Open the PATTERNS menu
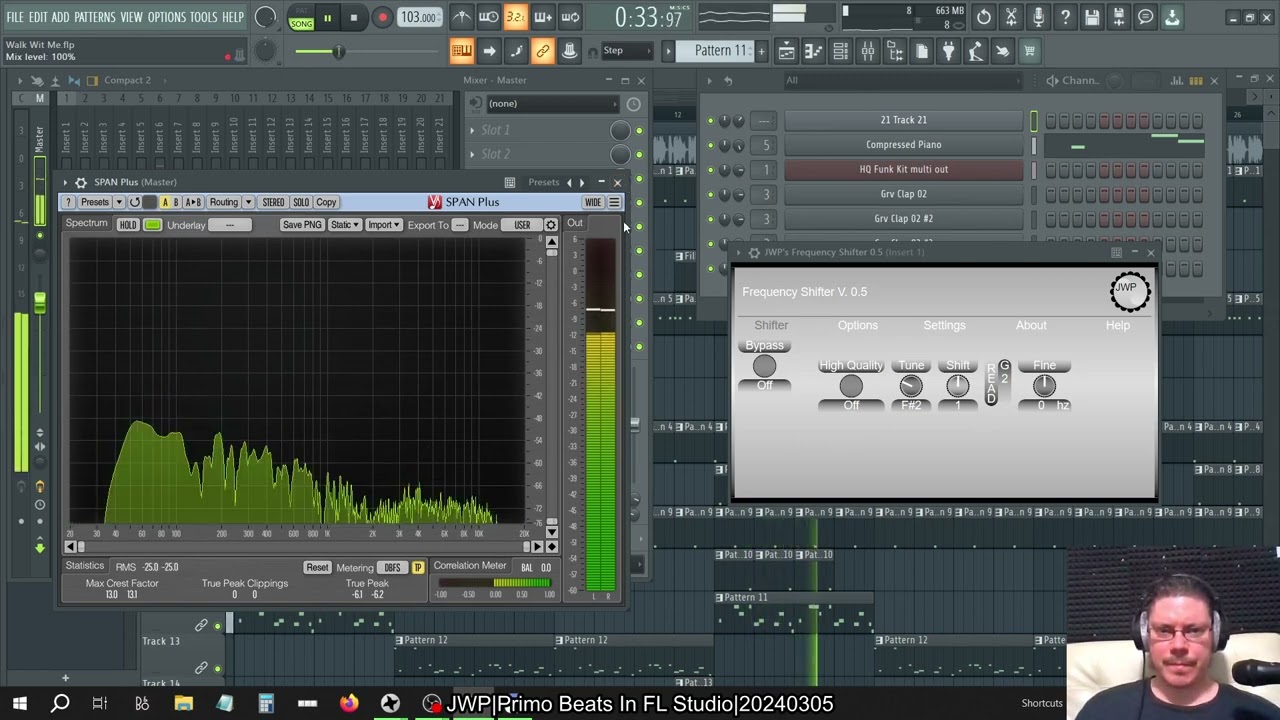Viewport: 1280px width, 720px height. click(x=95, y=18)
